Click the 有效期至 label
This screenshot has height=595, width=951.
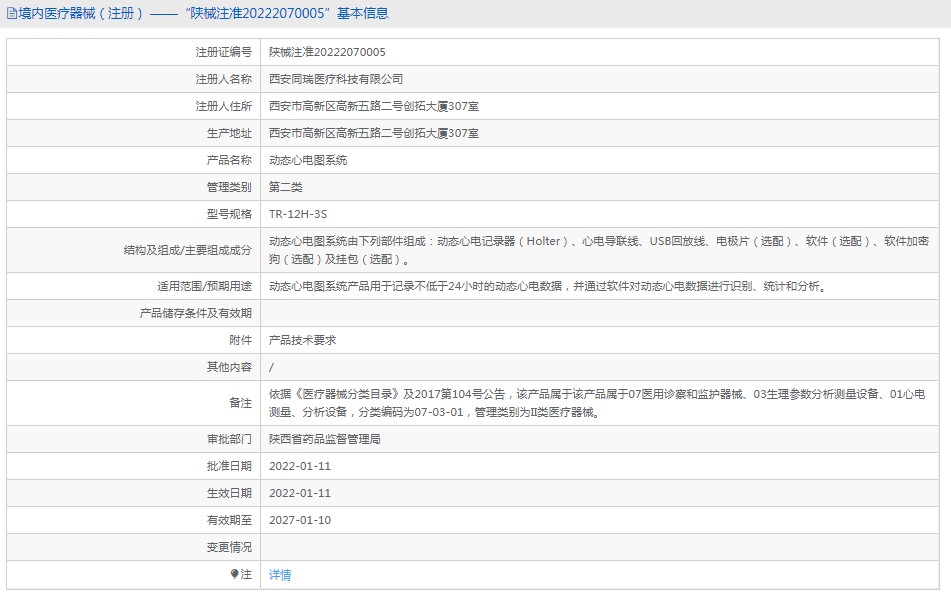[229, 520]
